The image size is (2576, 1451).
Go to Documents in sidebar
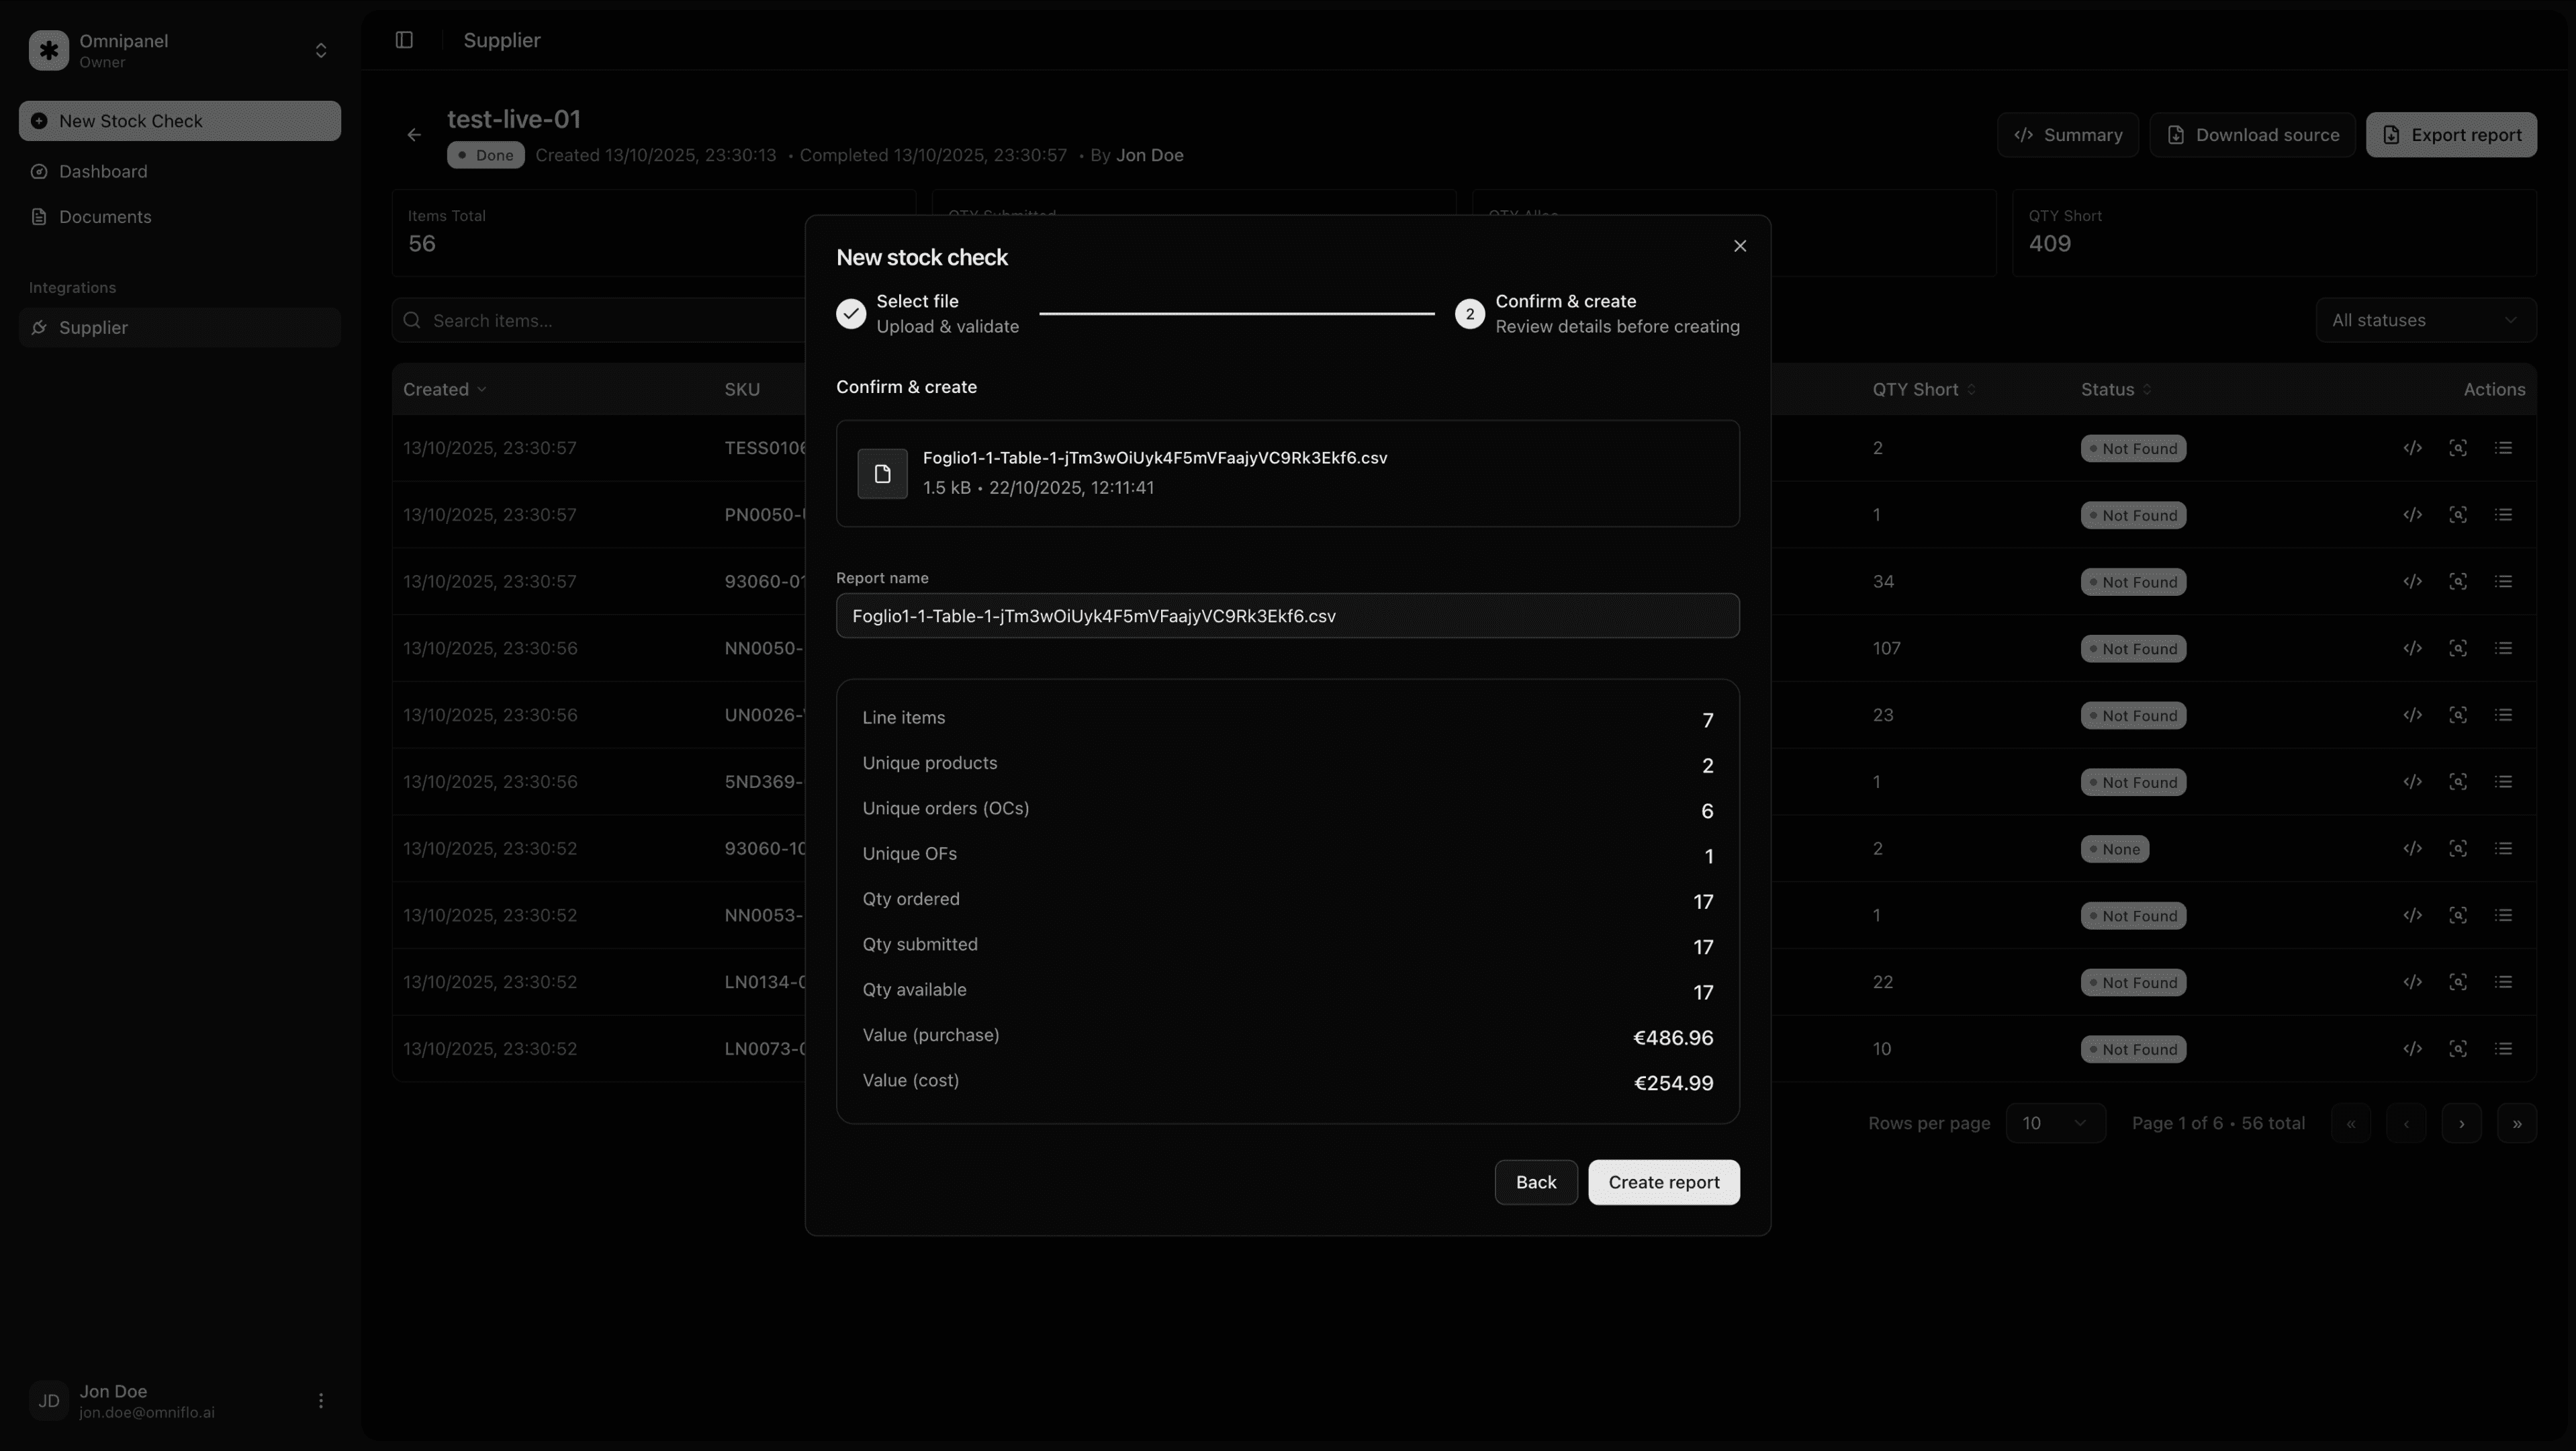(105, 217)
